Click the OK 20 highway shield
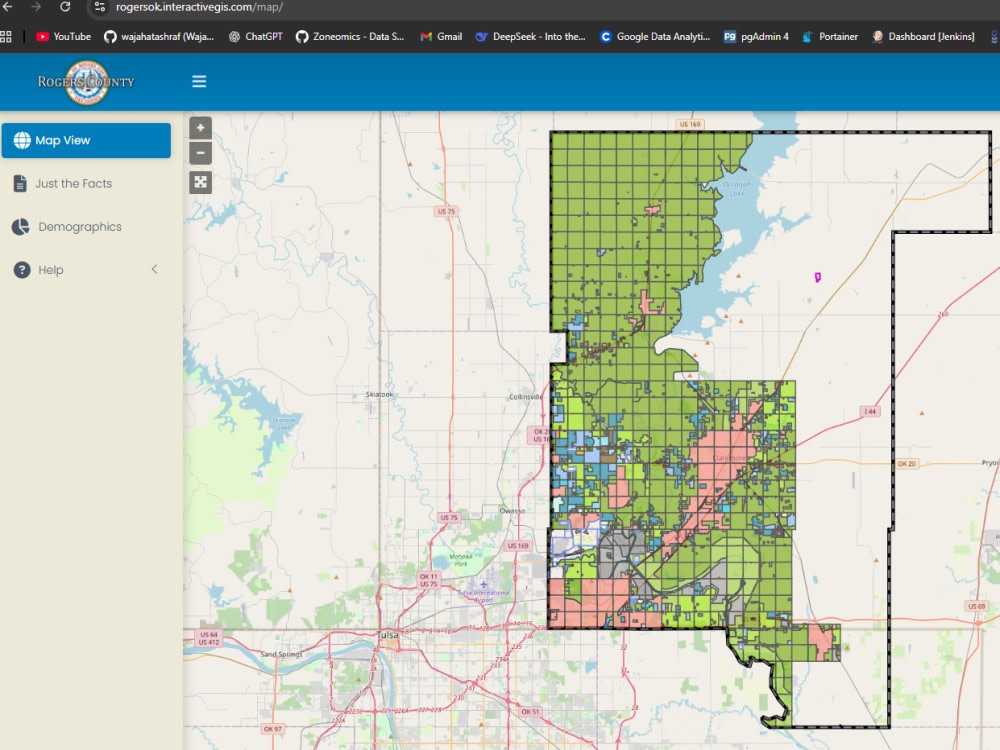Image resolution: width=1000 pixels, height=750 pixels. click(906, 464)
